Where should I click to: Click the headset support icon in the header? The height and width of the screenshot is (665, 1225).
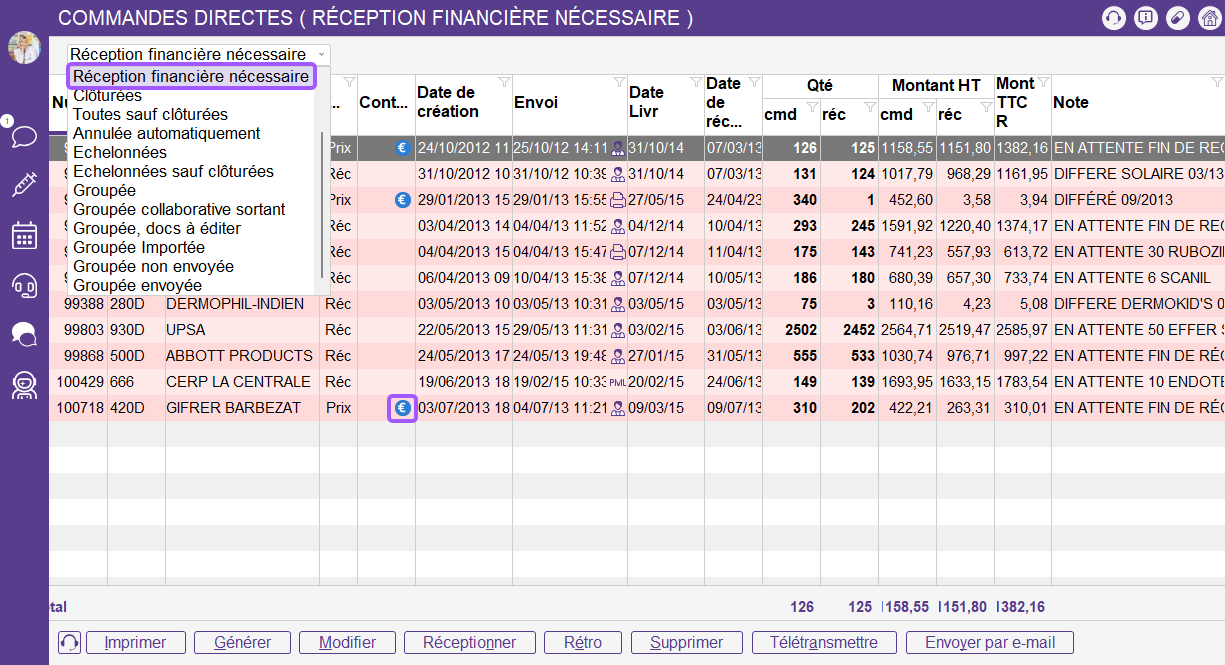click(x=1113, y=18)
